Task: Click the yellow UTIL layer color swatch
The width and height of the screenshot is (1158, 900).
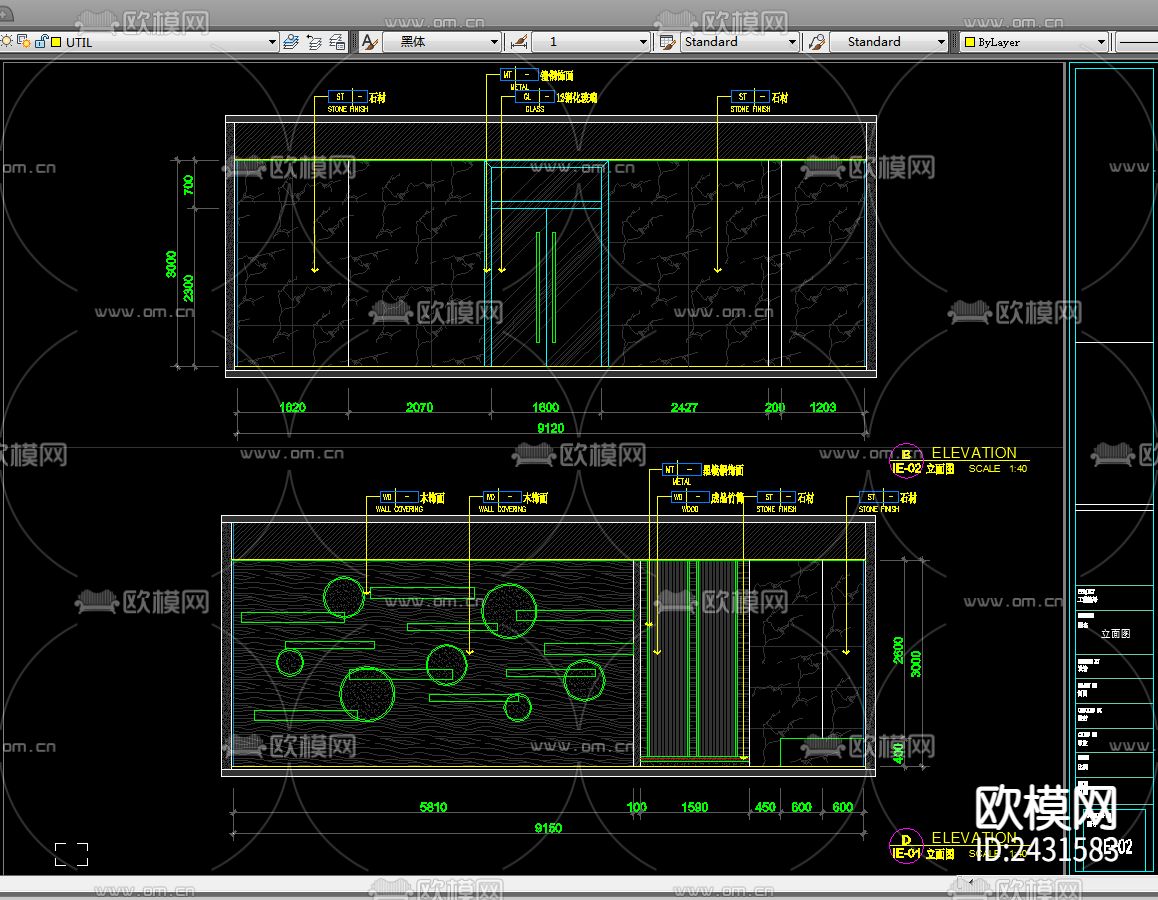Action: click(56, 42)
